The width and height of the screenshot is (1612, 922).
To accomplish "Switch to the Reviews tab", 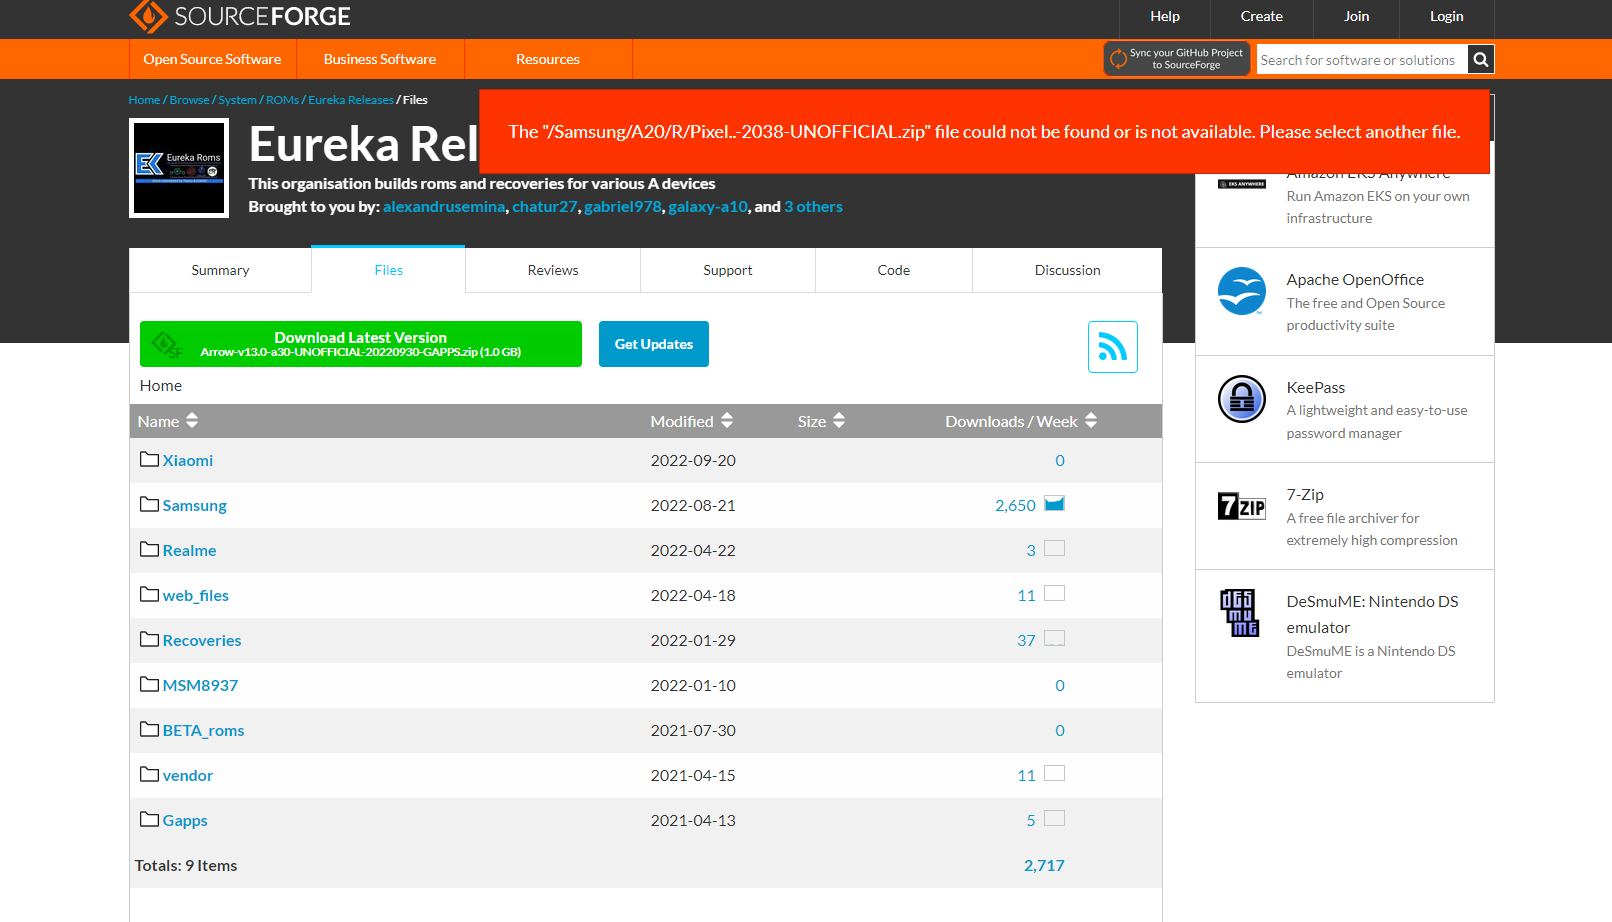I will [x=553, y=270].
